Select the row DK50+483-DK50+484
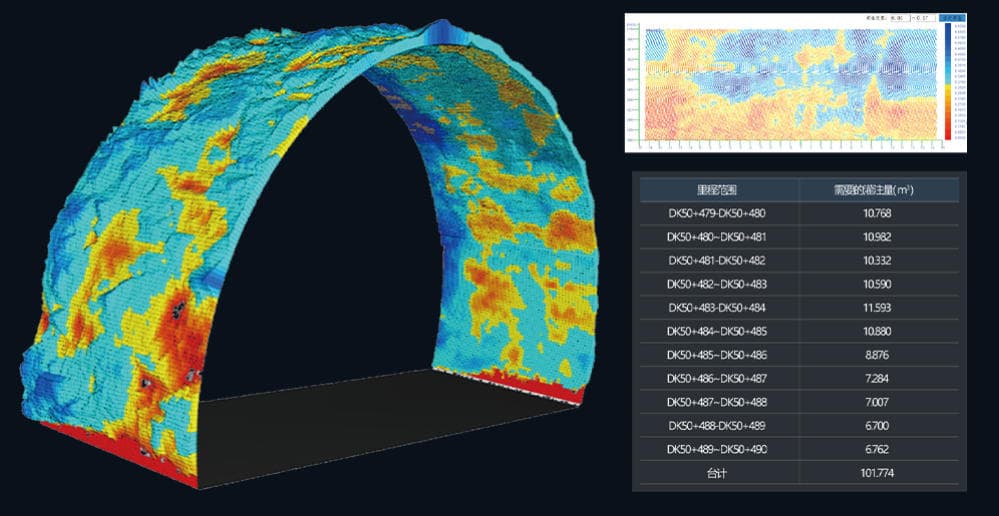This screenshot has height=516, width=999. [x=799, y=308]
